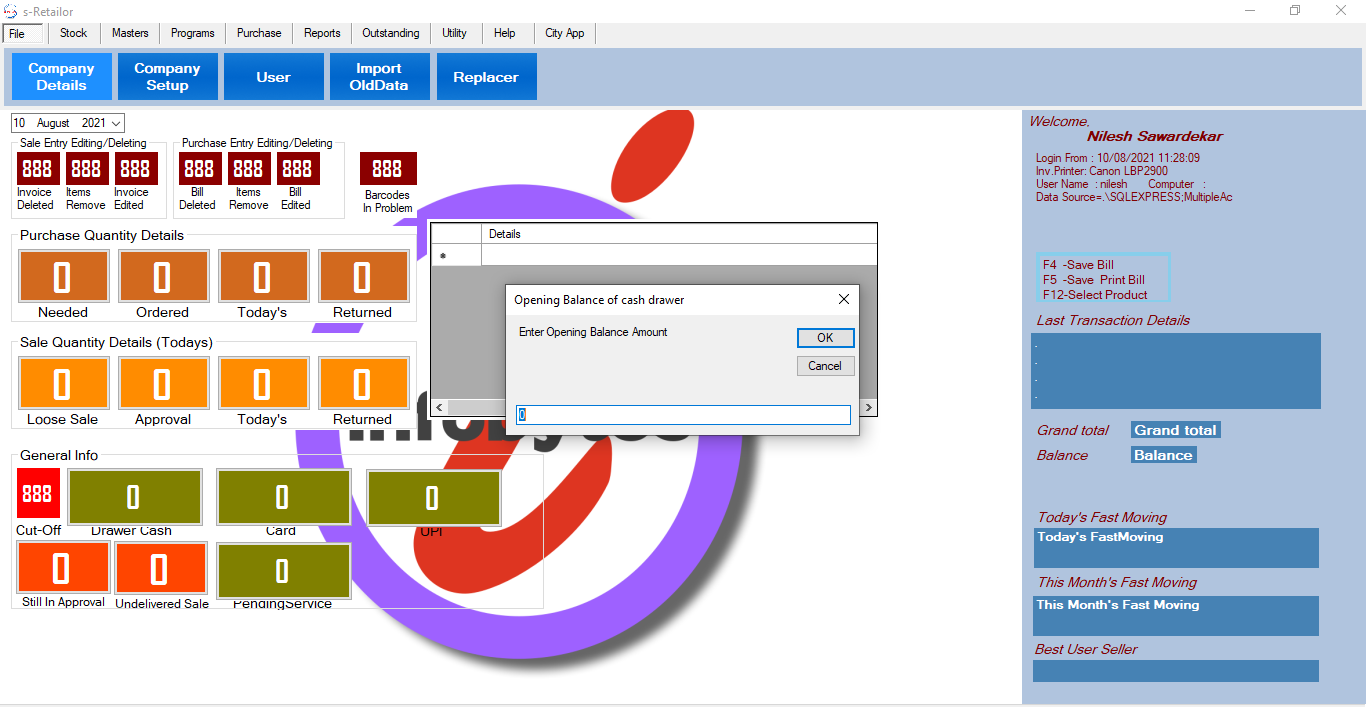Expand the date picker dropdown
The width and height of the screenshot is (1366, 707).
117,123
